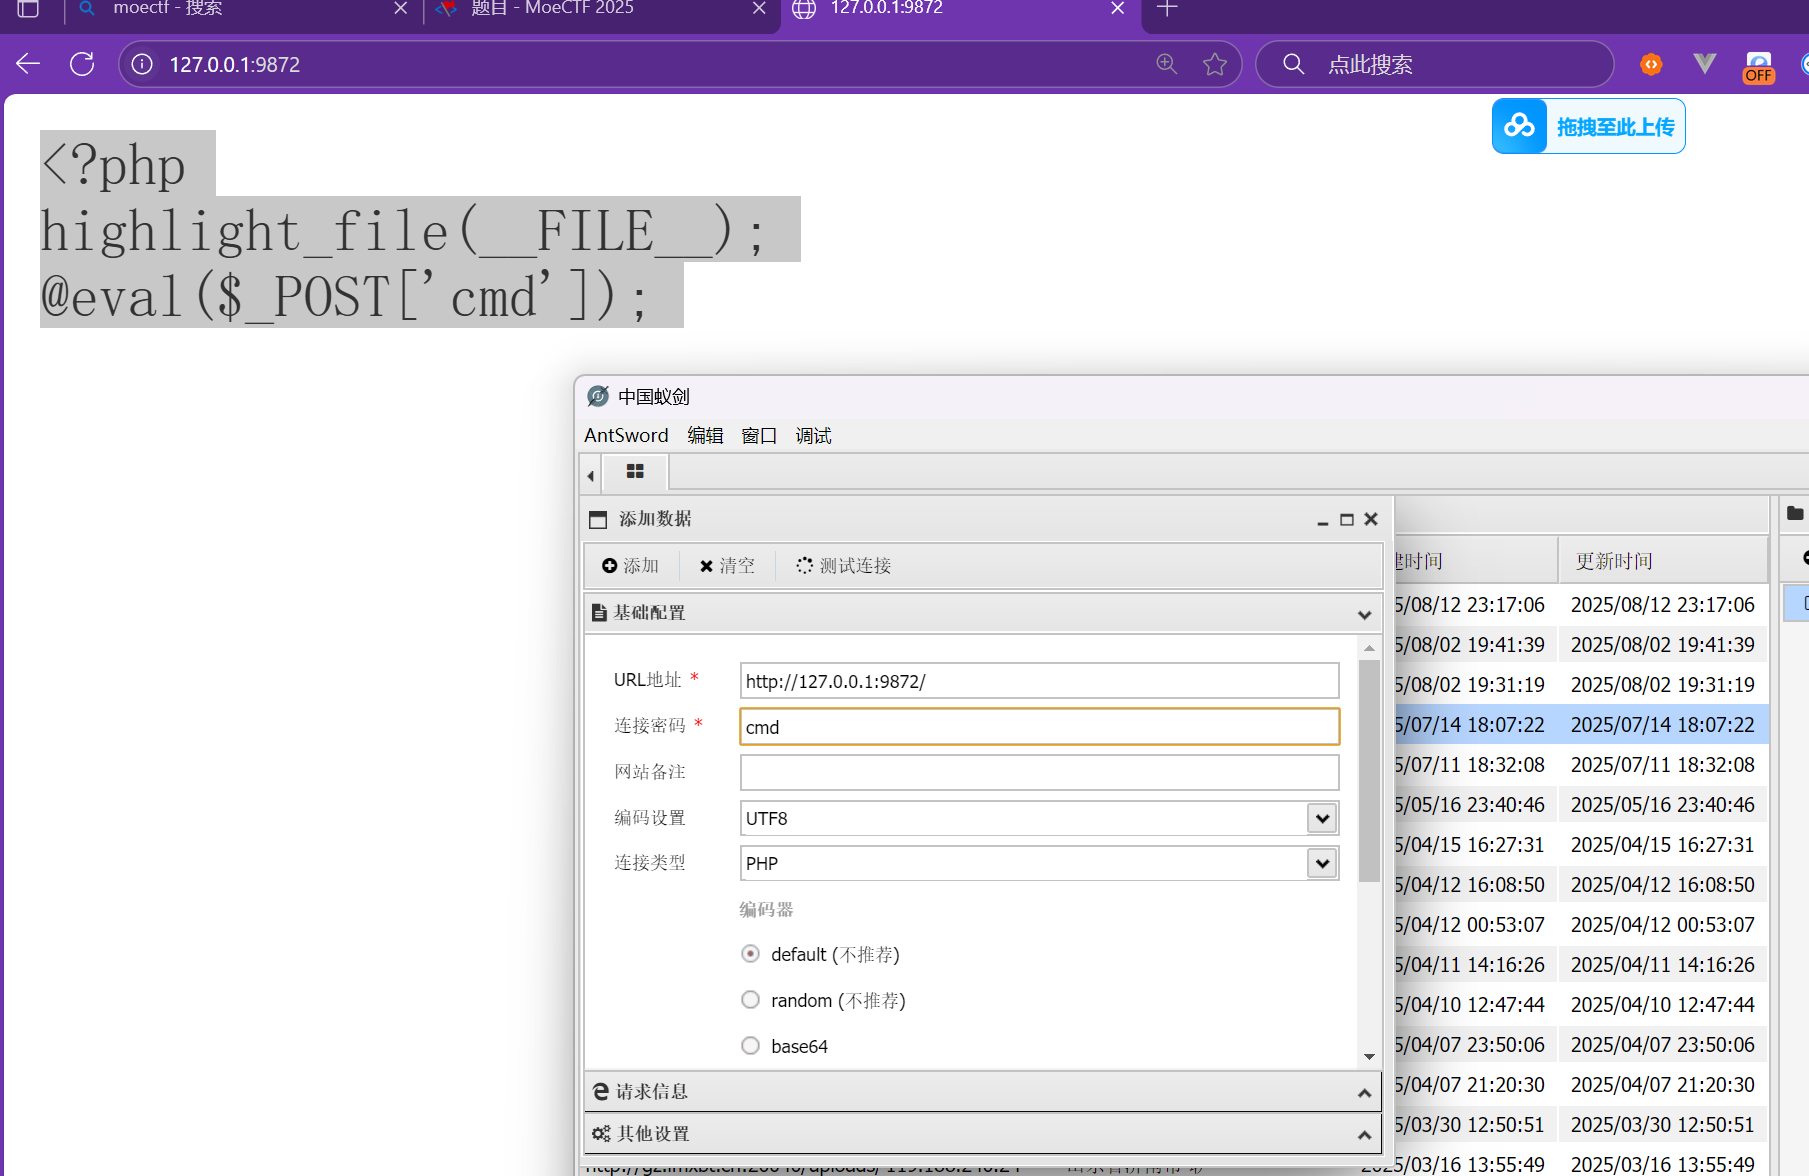Click the form scrollbar up arrow
The width and height of the screenshot is (1809, 1176).
1369,649
